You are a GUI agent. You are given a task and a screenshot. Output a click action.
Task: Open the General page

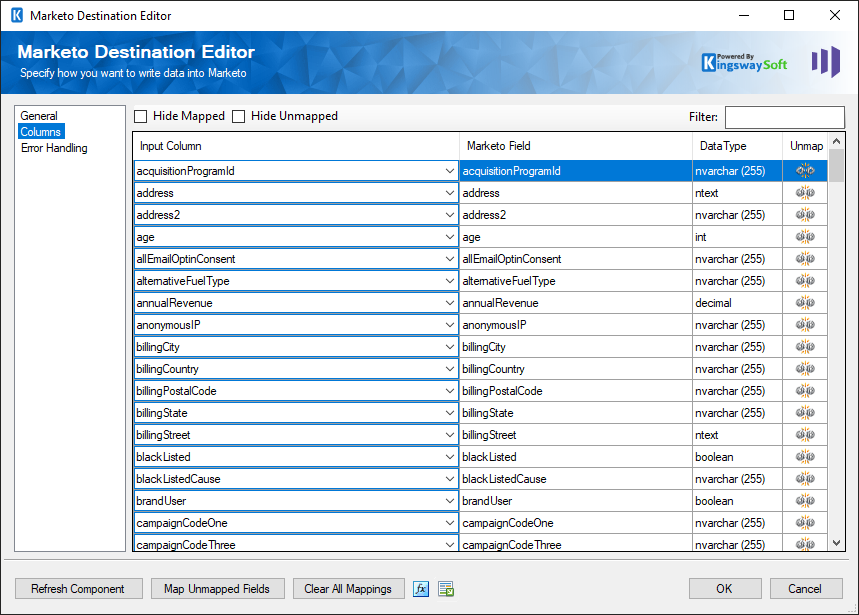39,116
